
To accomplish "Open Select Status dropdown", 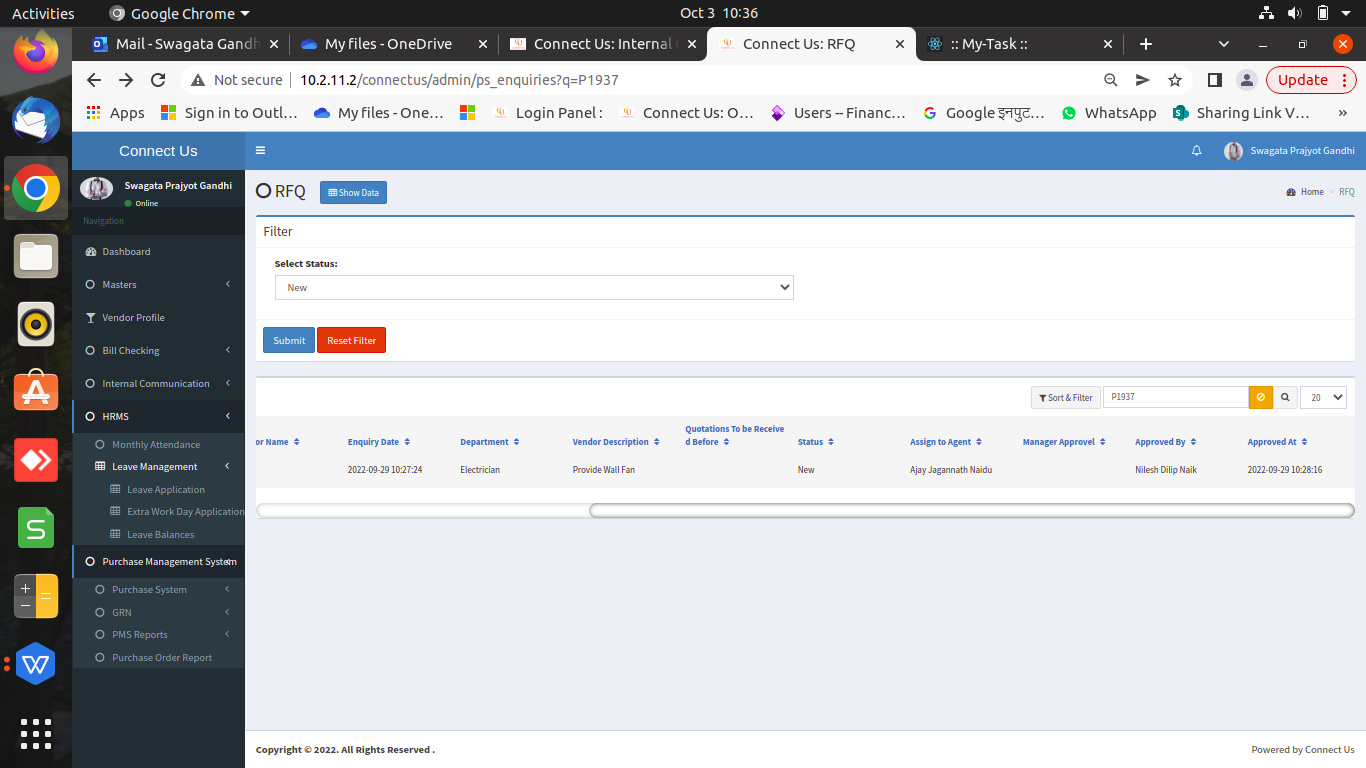I will click(x=534, y=287).
